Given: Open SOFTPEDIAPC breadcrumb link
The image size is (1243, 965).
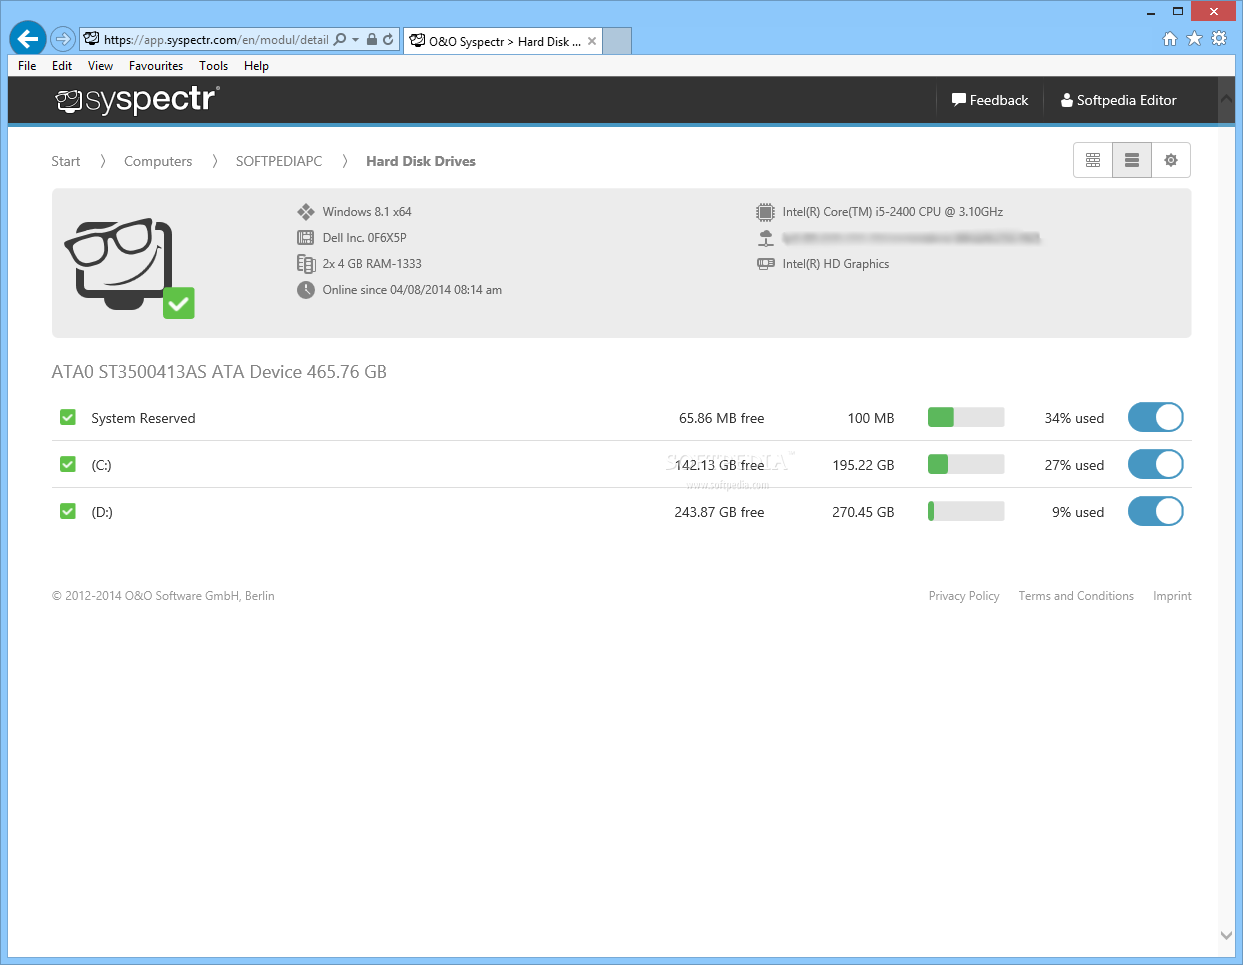Looking at the screenshot, I should [279, 161].
